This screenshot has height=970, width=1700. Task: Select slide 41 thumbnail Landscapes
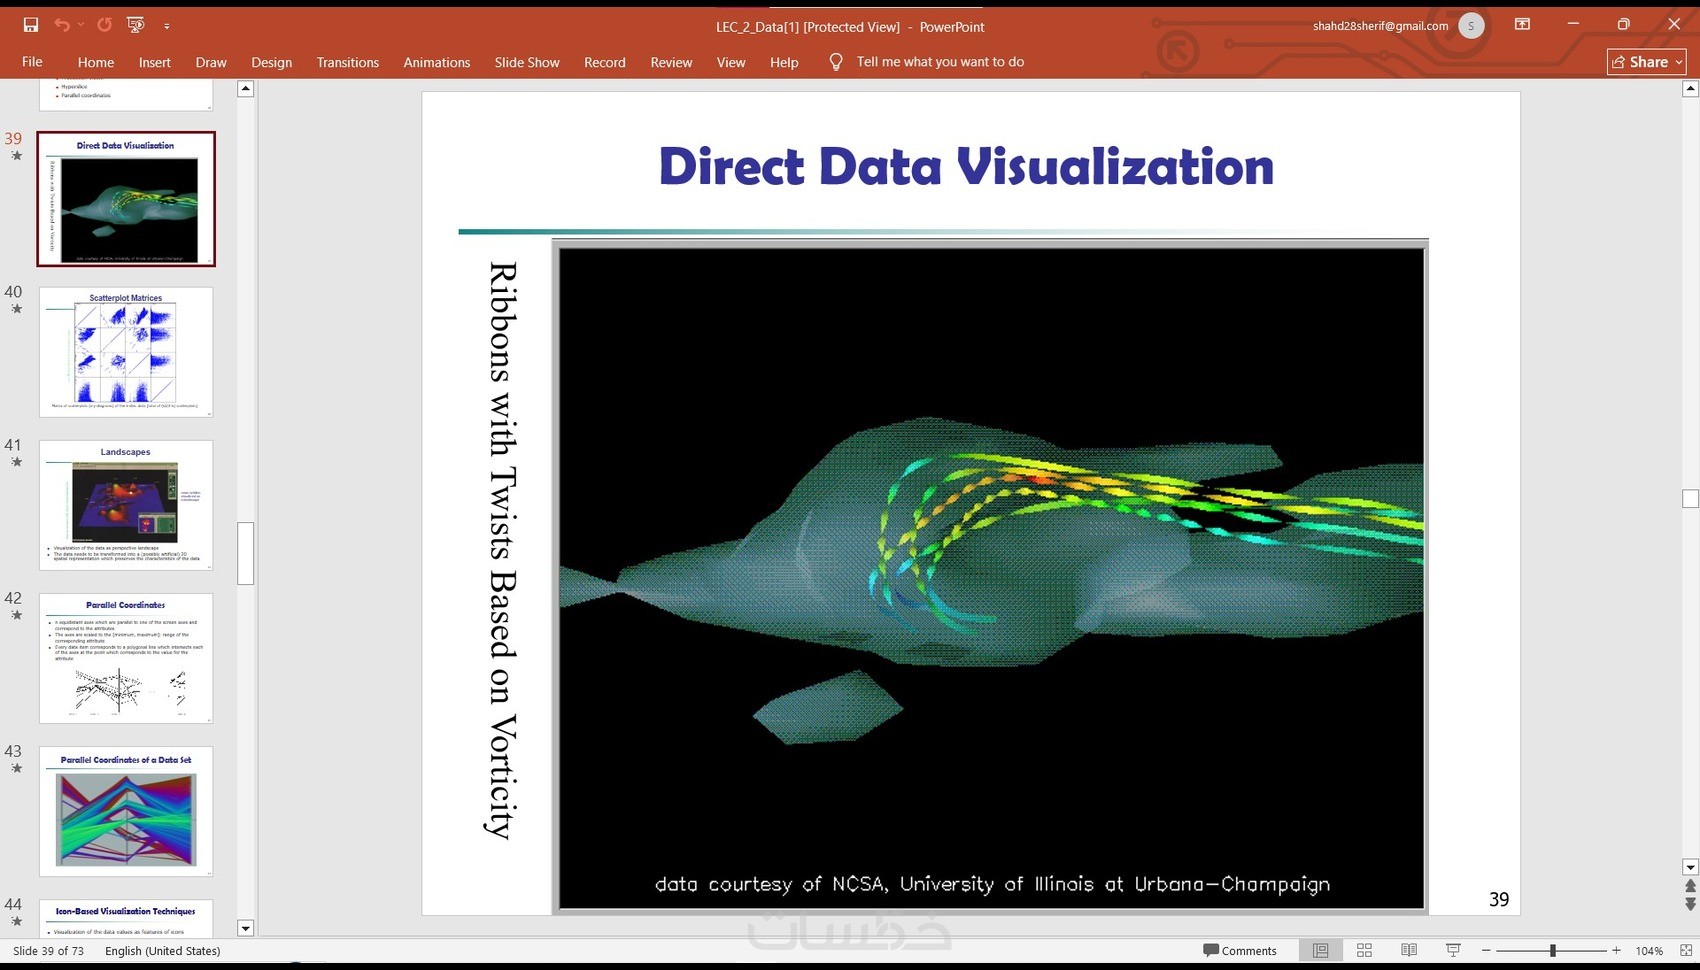(126, 505)
